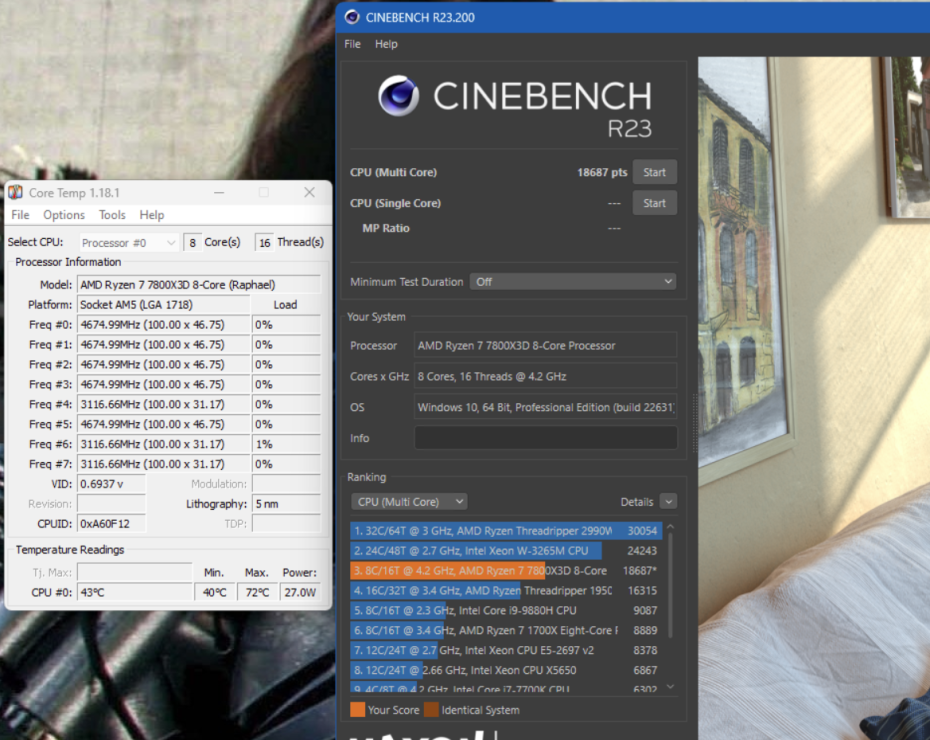The image size is (930, 740).
Task: Click the Freq #7 value field
Action: [163, 464]
